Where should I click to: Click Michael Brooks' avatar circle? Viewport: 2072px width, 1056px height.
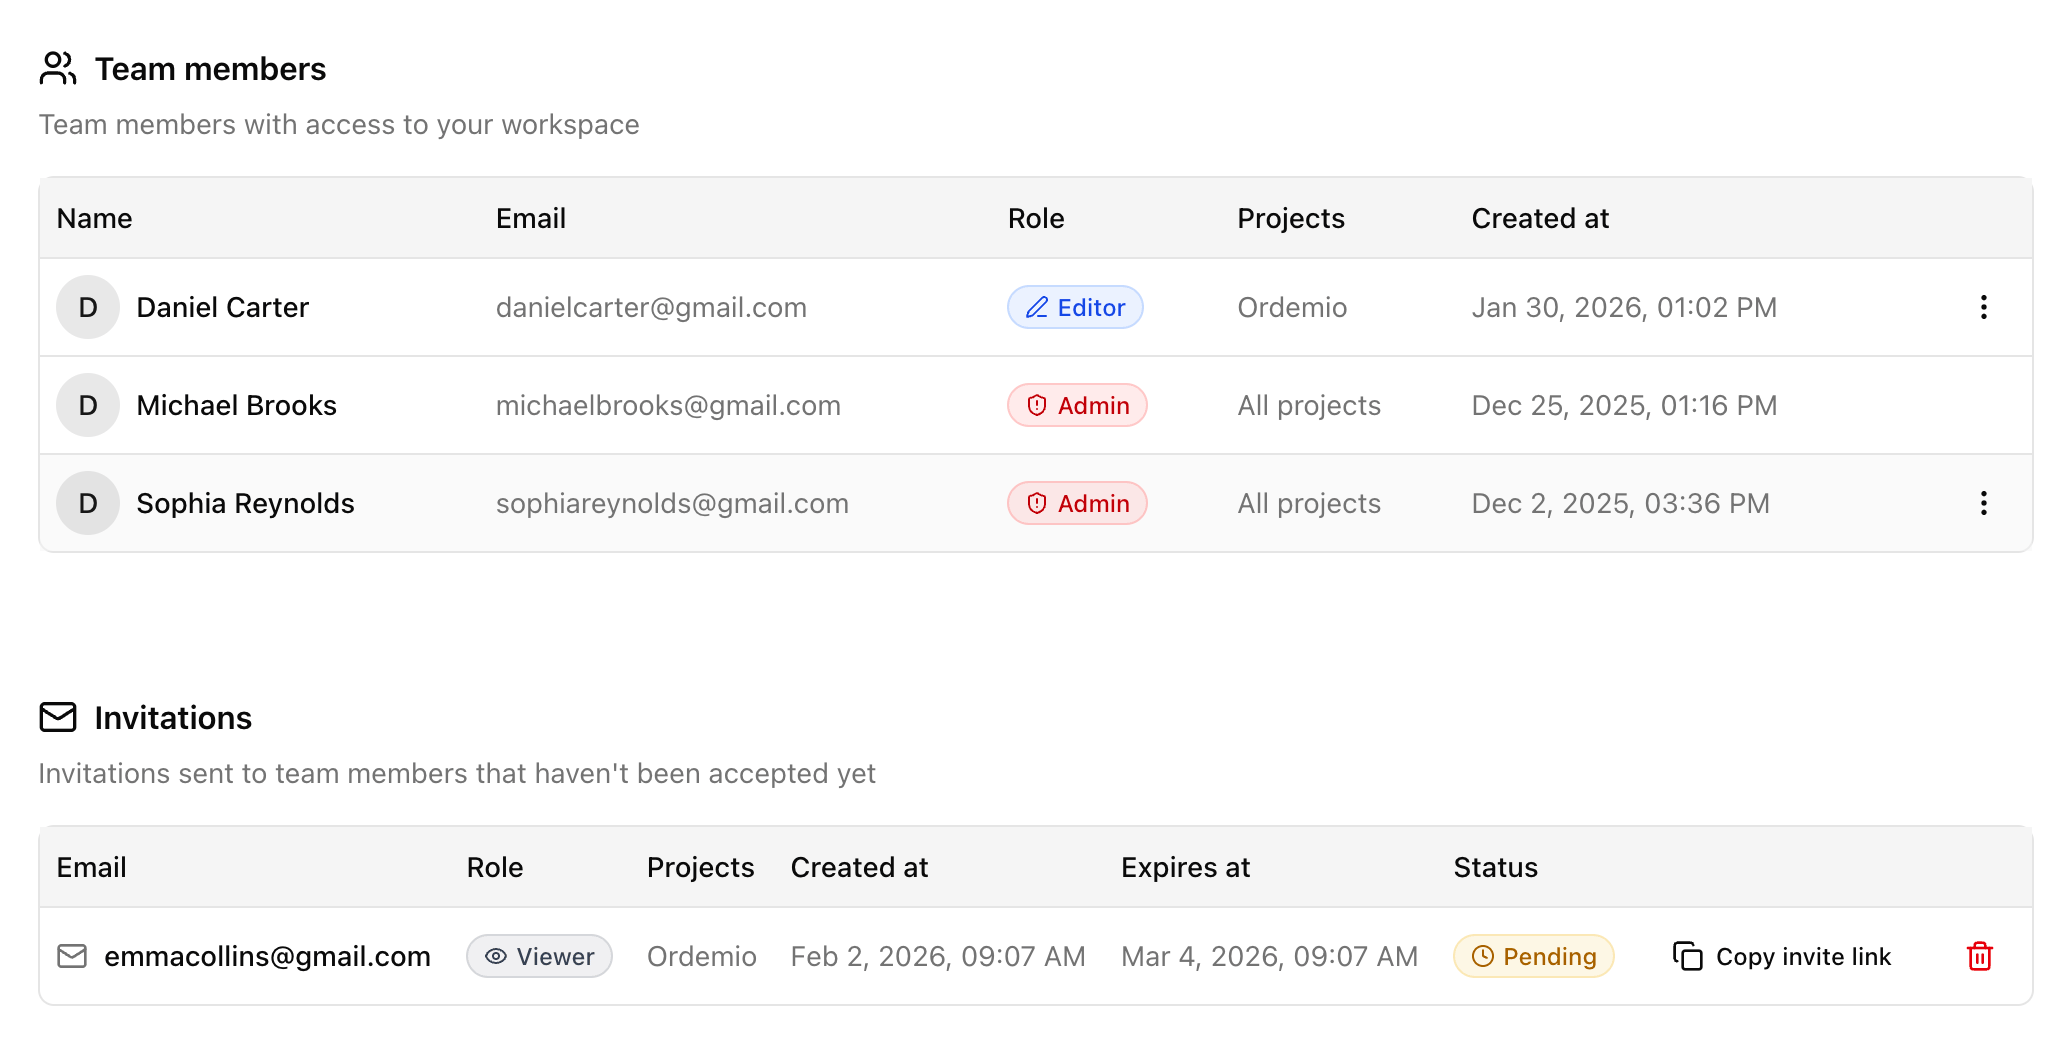(88, 405)
